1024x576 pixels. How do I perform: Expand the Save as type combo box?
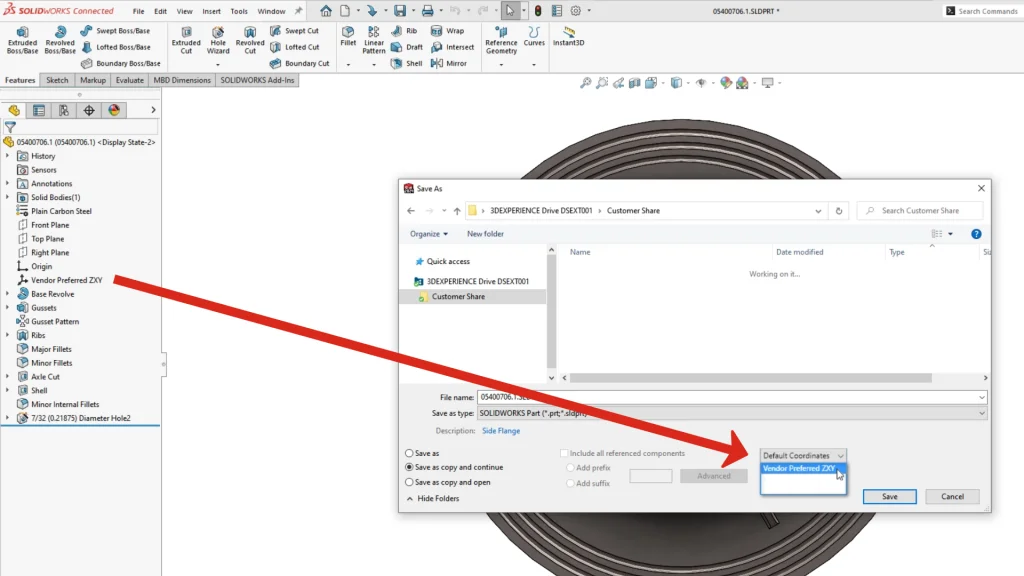(x=732, y=413)
